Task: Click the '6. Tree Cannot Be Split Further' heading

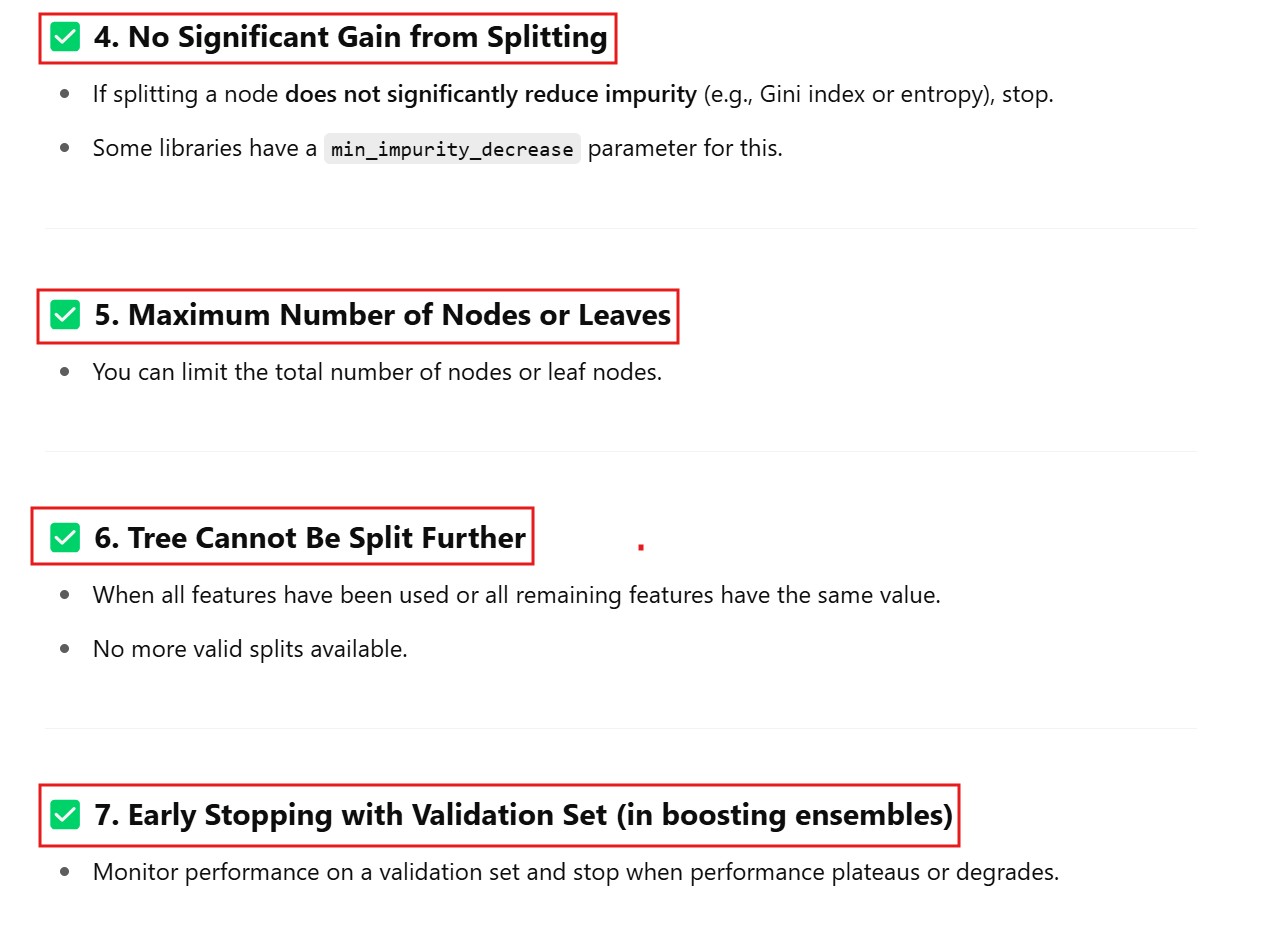Action: [309, 538]
